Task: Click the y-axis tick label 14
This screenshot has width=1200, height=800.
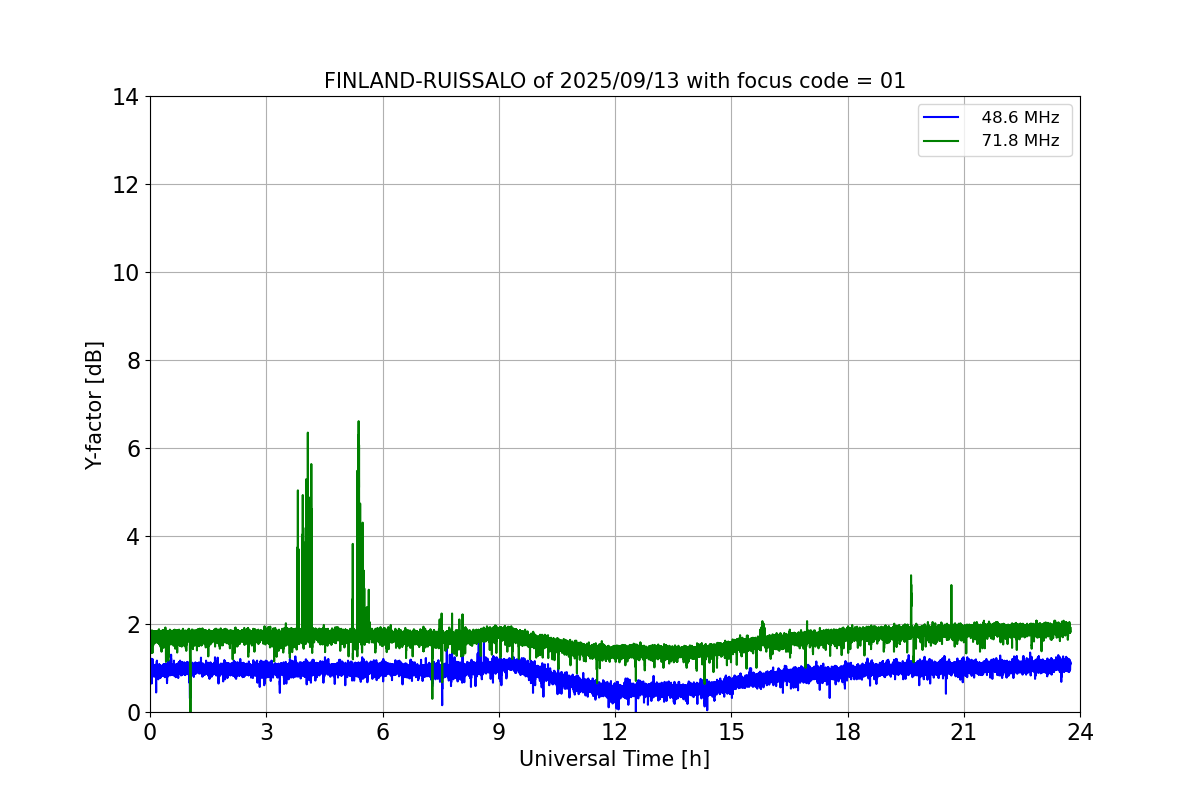Action: coord(125,97)
